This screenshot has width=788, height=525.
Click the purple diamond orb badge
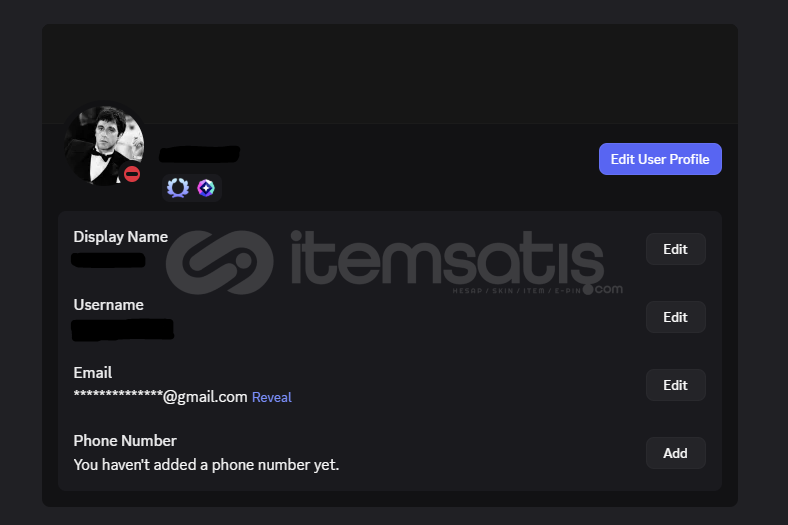point(206,188)
